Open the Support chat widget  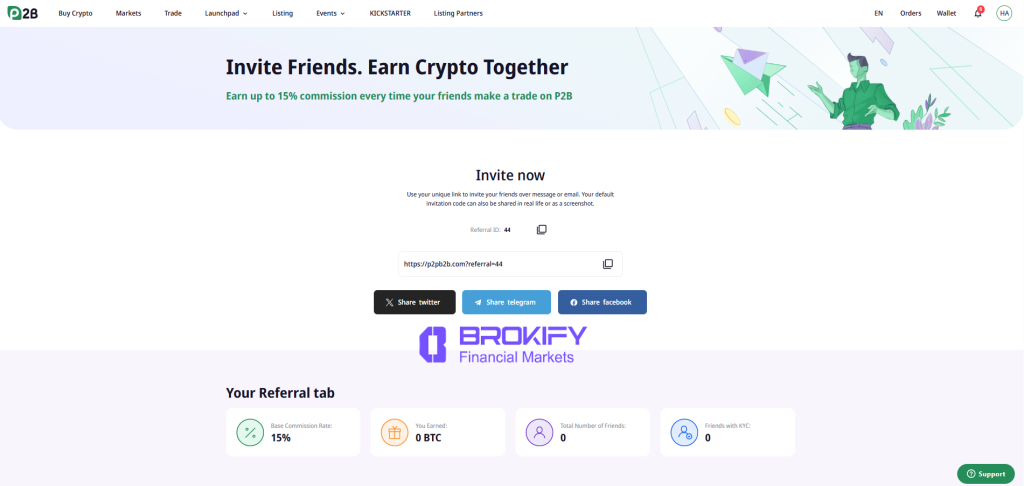(x=985, y=473)
